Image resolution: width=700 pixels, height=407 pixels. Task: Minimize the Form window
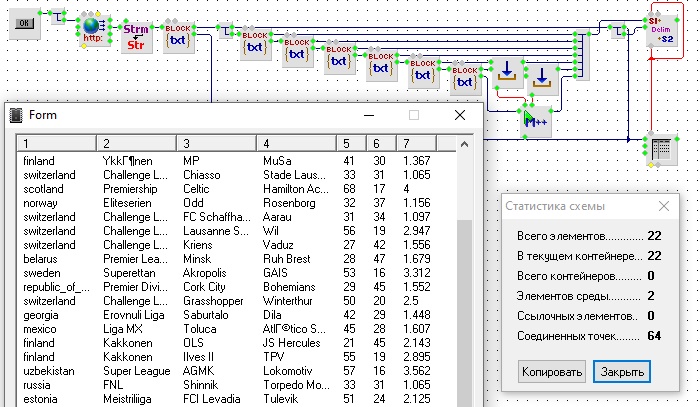click(x=369, y=116)
